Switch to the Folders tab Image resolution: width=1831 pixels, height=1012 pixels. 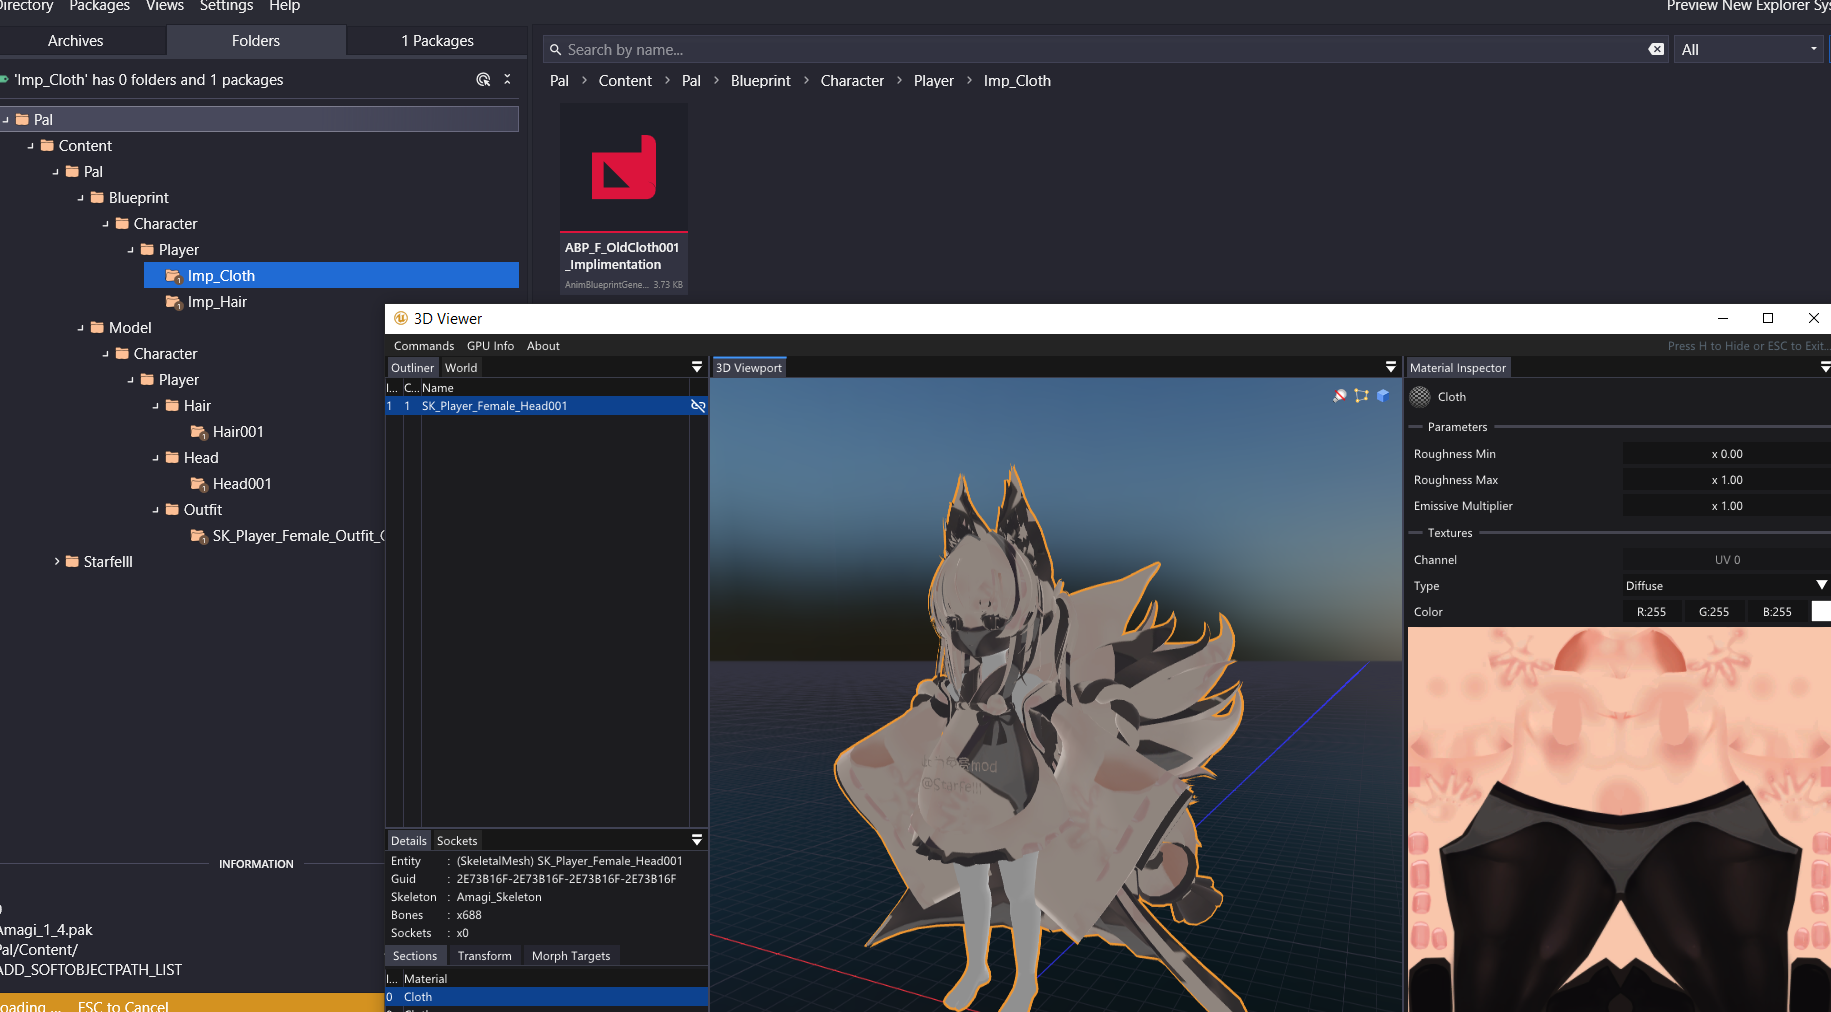coord(256,41)
